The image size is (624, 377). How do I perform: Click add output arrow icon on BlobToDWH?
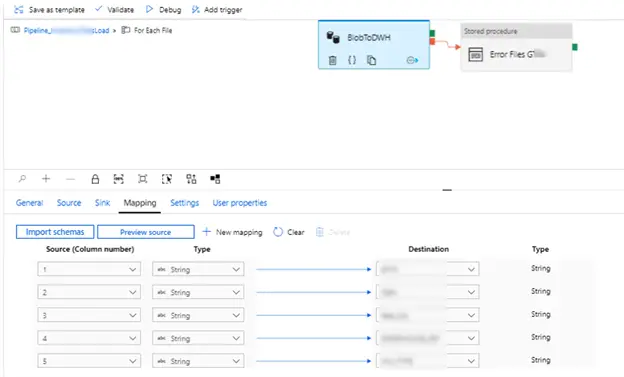[x=412, y=60]
